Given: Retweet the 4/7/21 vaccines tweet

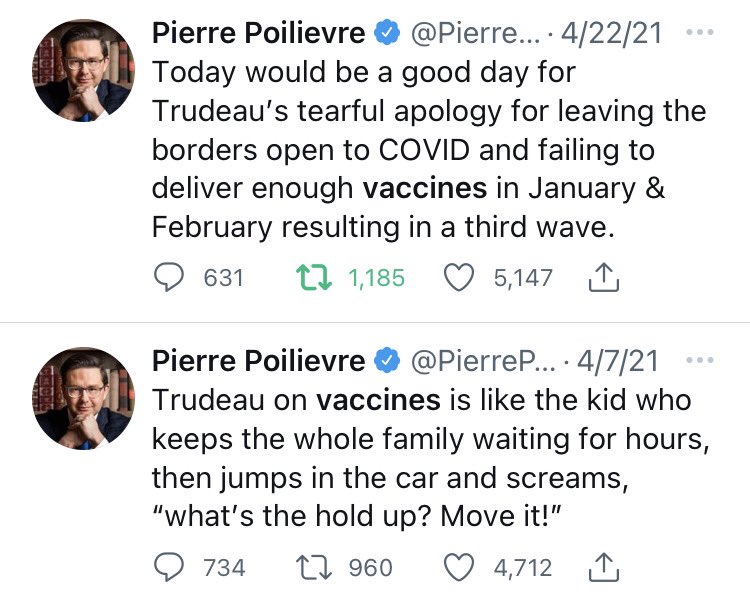Looking at the screenshot, I should (x=311, y=567).
